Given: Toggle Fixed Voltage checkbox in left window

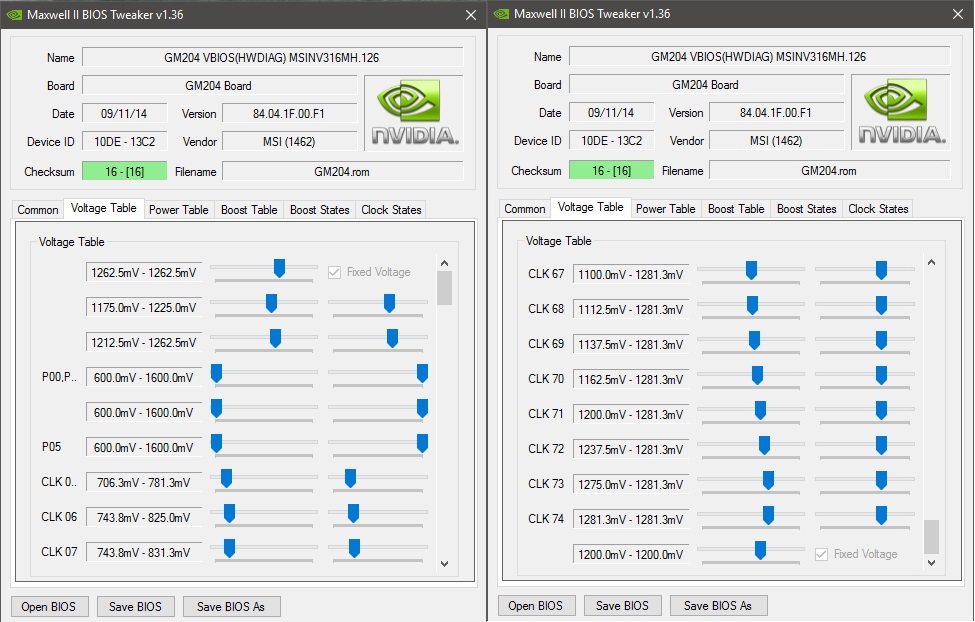Looking at the screenshot, I should (335, 272).
